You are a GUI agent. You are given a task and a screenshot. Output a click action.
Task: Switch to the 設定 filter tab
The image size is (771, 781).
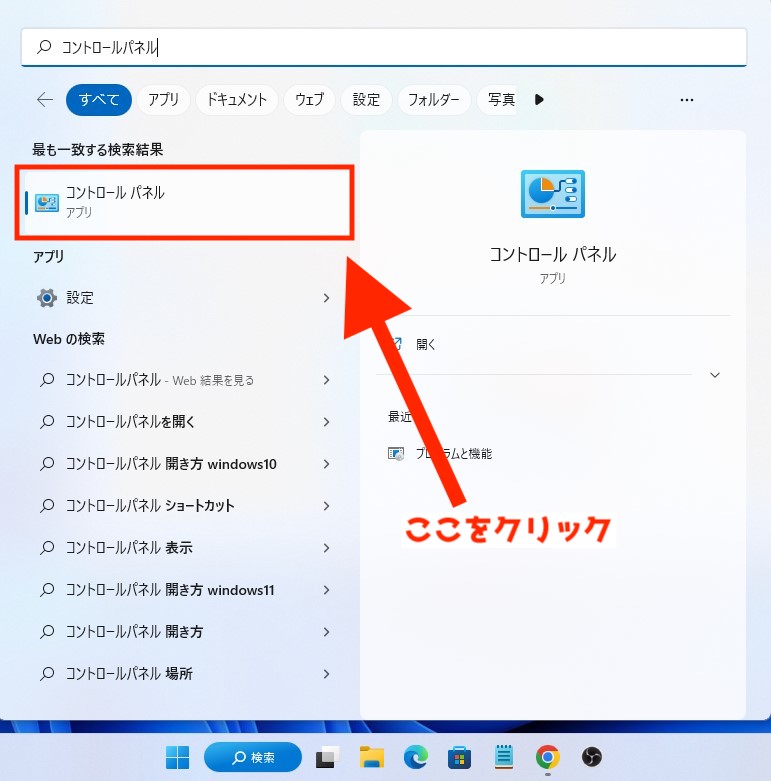(x=366, y=100)
